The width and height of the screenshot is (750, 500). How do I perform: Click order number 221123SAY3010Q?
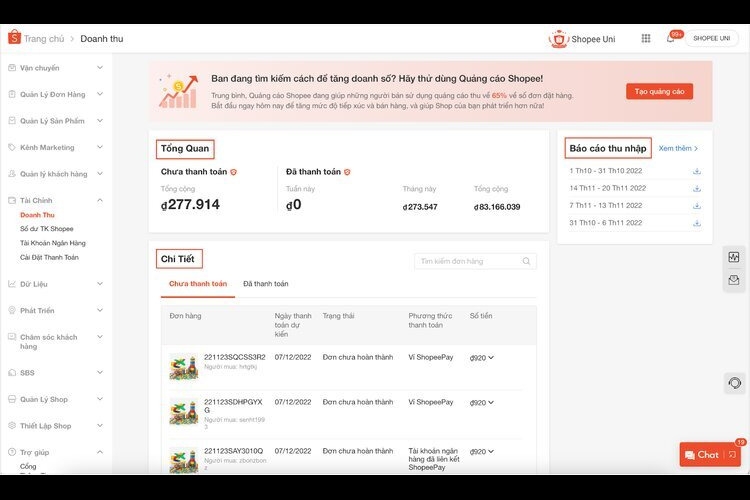(233, 451)
